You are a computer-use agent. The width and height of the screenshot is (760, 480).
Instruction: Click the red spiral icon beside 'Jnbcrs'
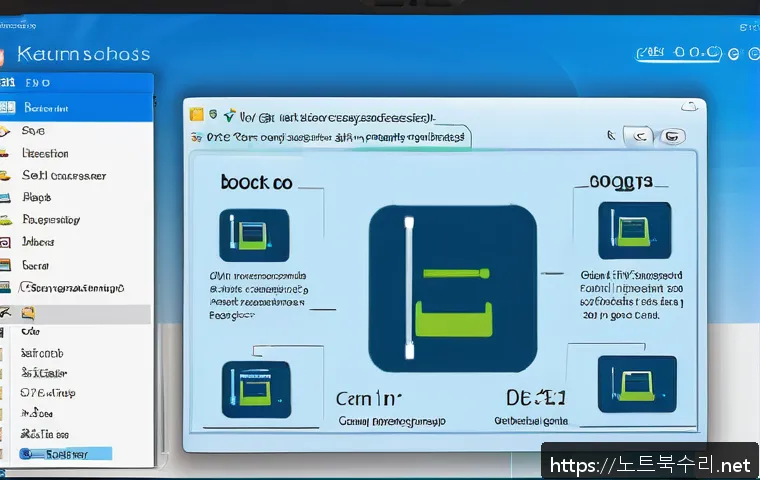tap(5, 242)
